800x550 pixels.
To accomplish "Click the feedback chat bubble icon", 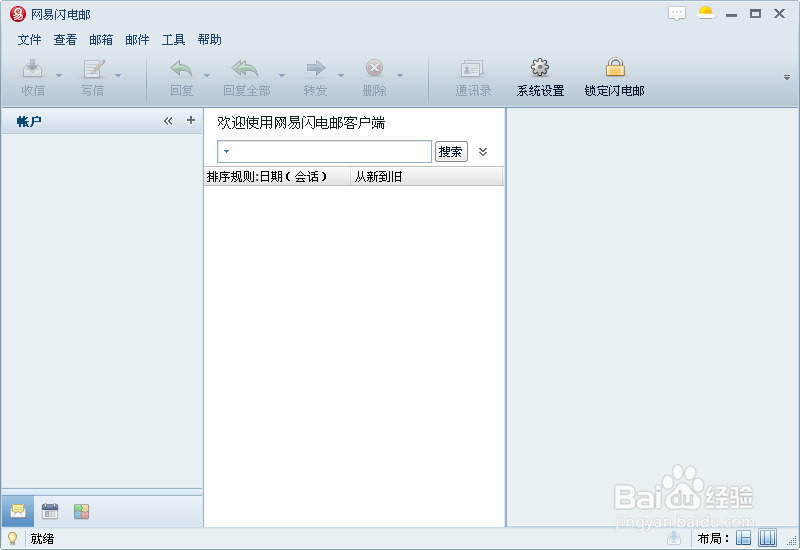I will pyautogui.click(x=677, y=14).
